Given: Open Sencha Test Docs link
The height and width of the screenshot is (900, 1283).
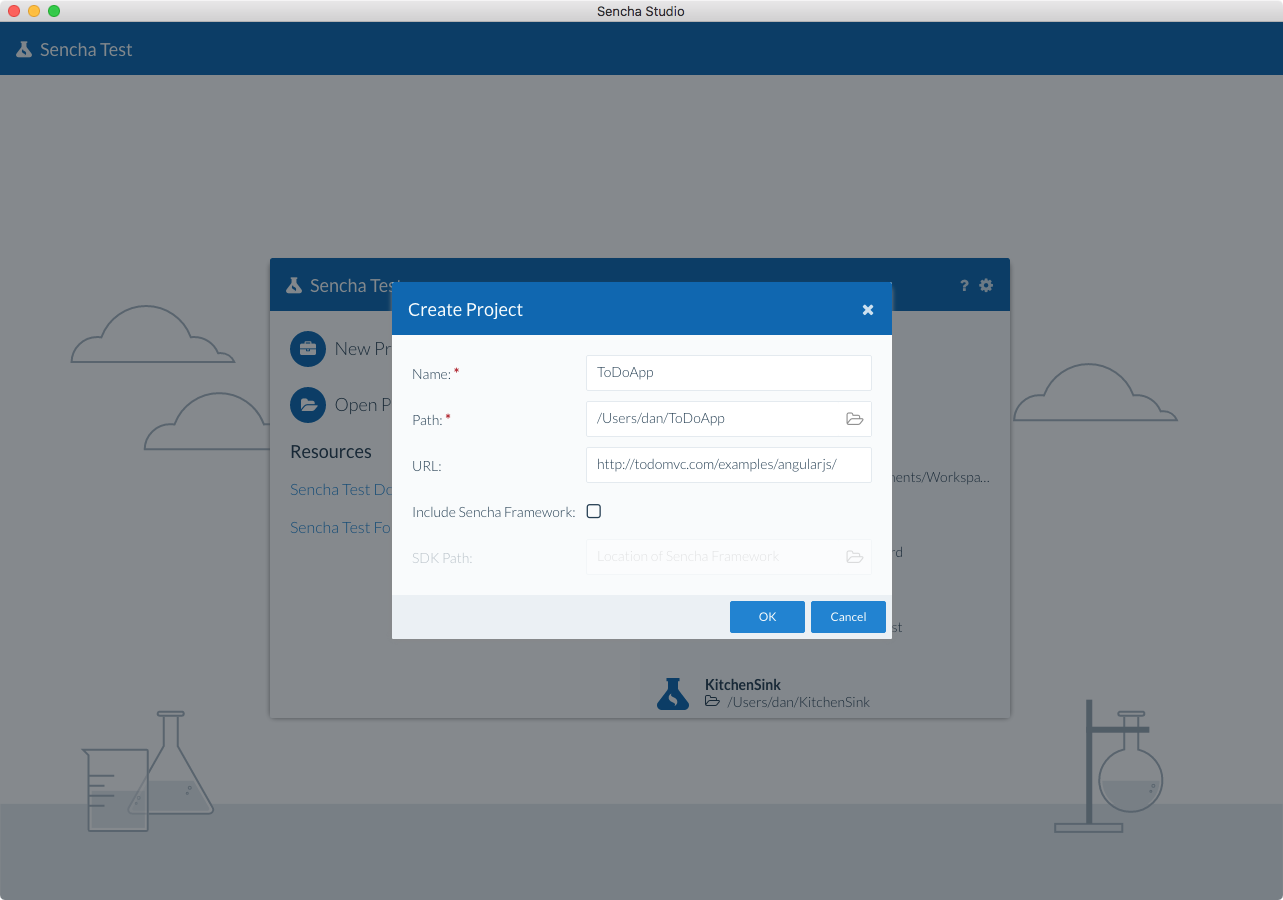Looking at the screenshot, I should coord(340,489).
